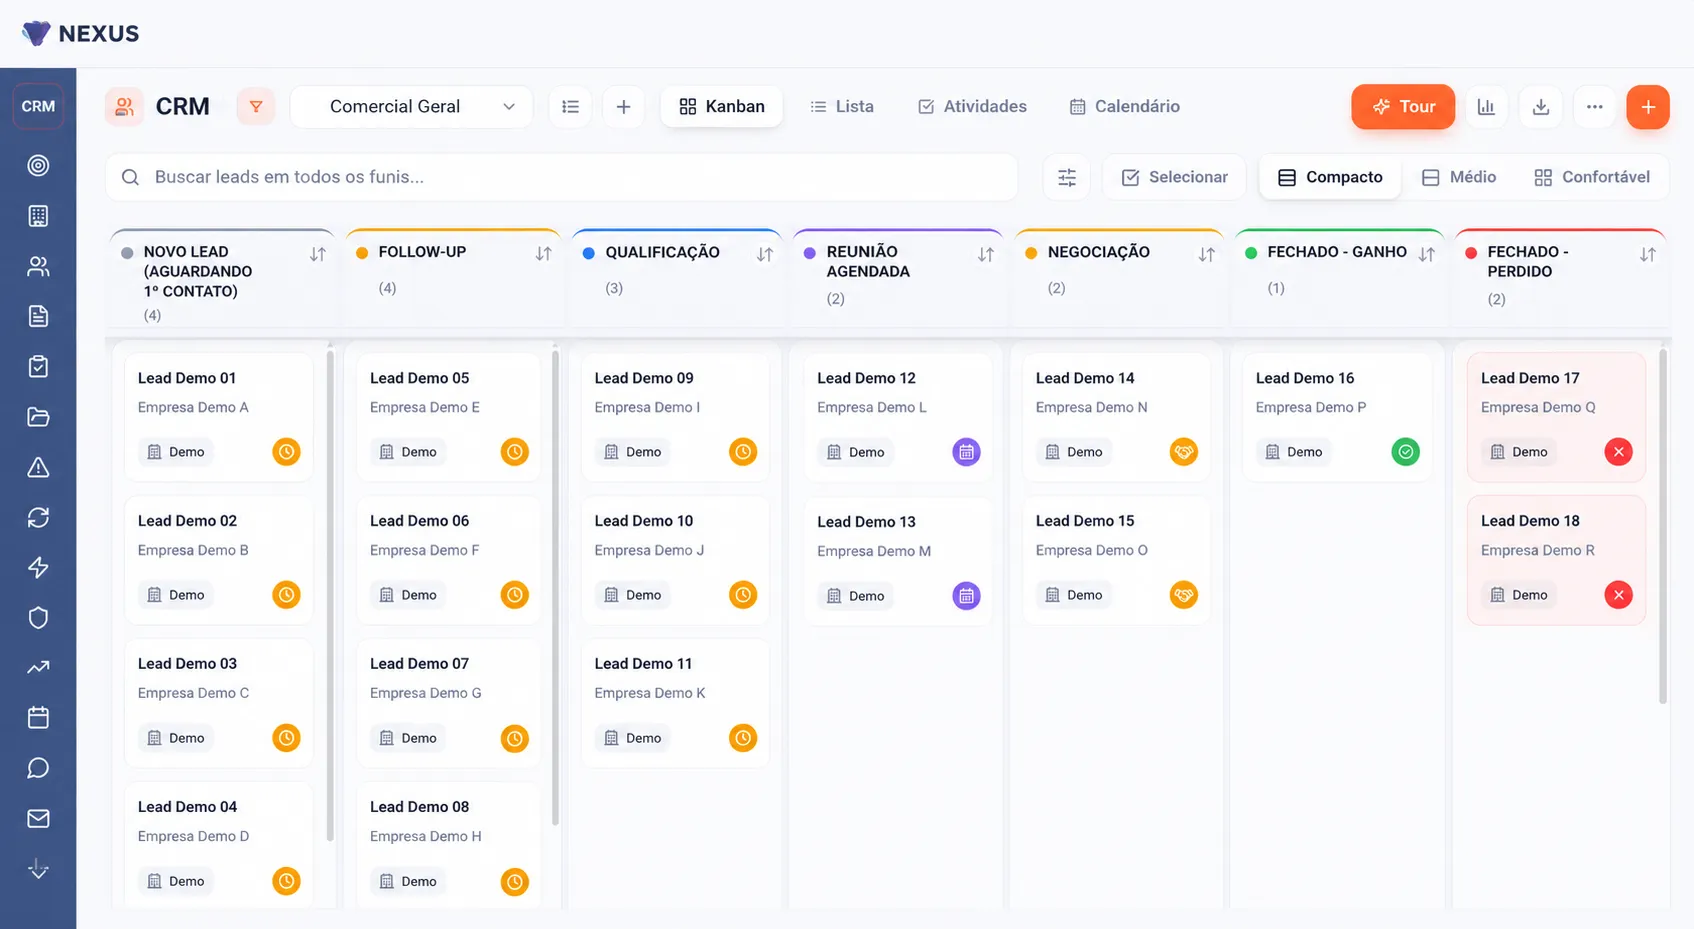
Task: Open the advanced filters sliders icon
Action: 1067,177
